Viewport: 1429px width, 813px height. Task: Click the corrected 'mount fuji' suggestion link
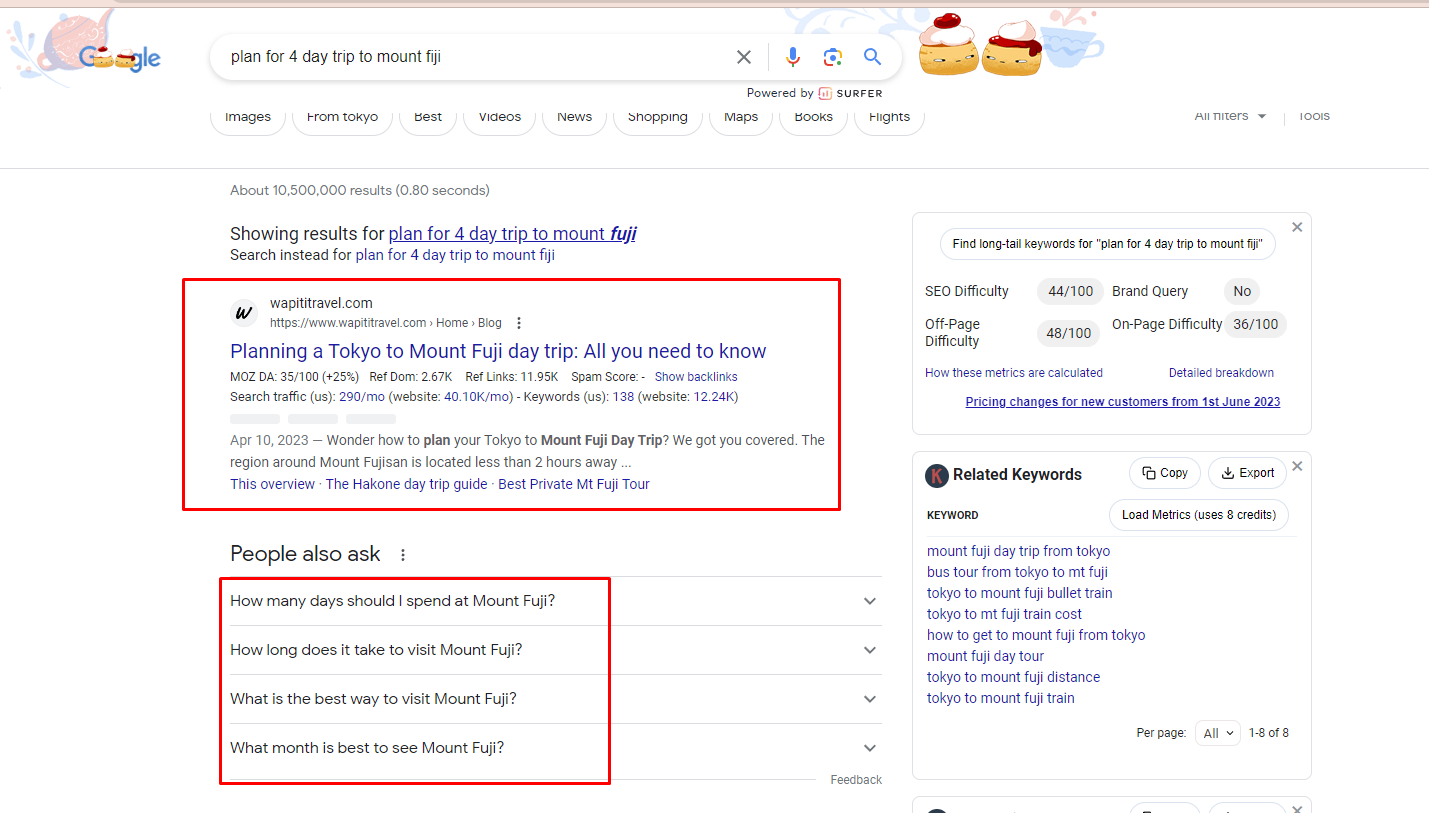coord(512,234)
